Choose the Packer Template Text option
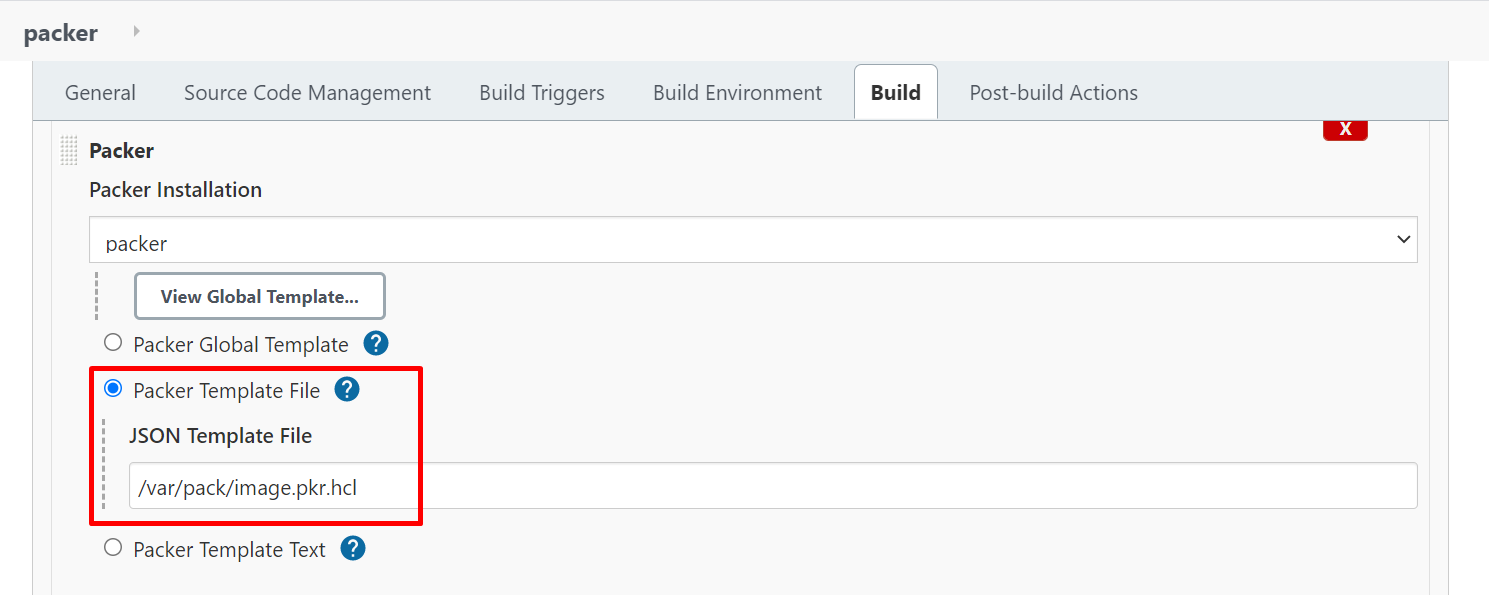The image size is (1489, 595). pos(113,547)
